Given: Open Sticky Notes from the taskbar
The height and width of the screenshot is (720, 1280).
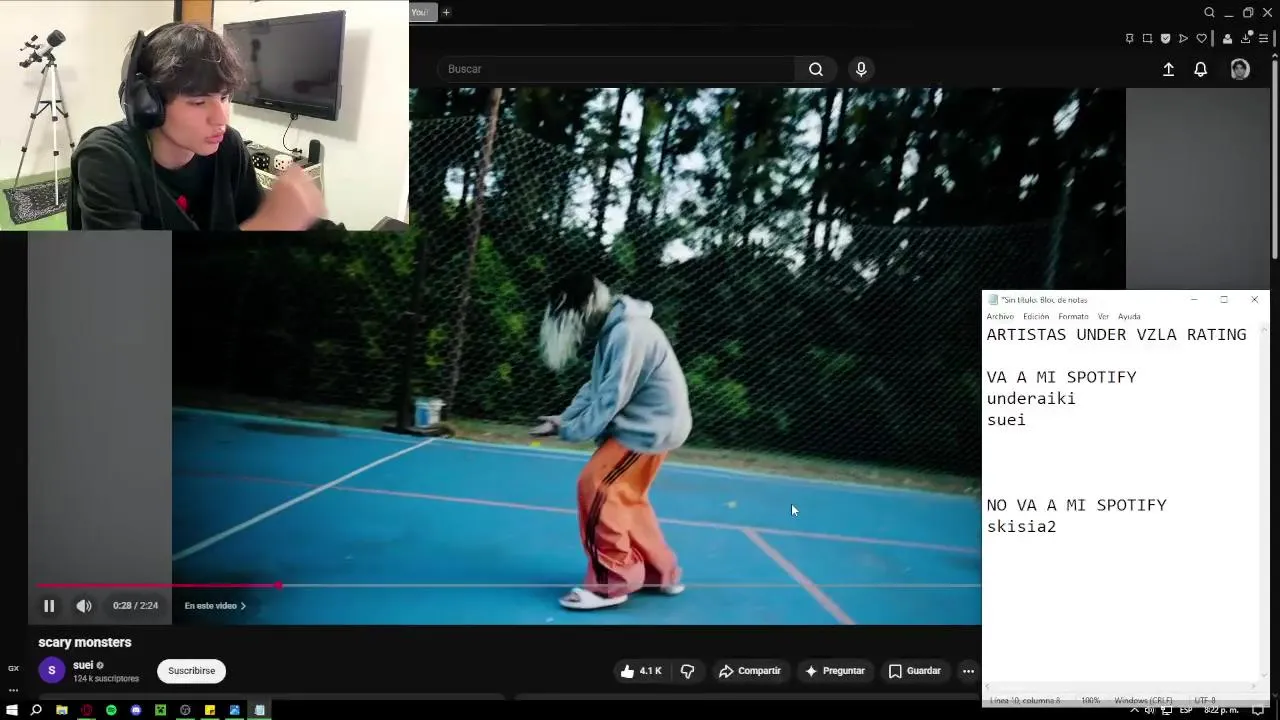Looking at the screenshot, I should point(210,710).
